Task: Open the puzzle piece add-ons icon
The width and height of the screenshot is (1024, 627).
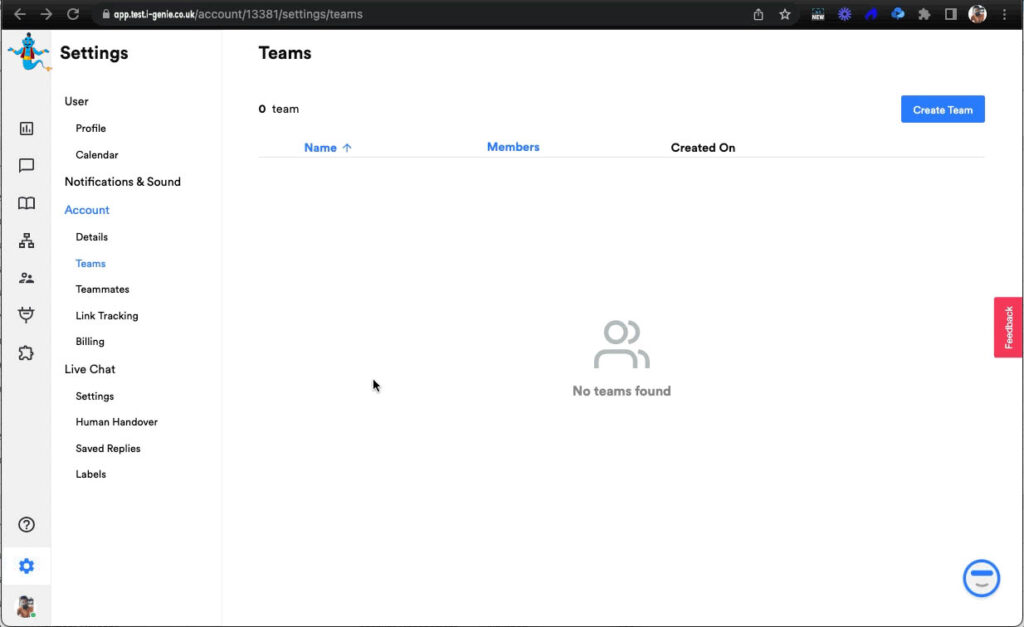Action: (x=26, y=353)
